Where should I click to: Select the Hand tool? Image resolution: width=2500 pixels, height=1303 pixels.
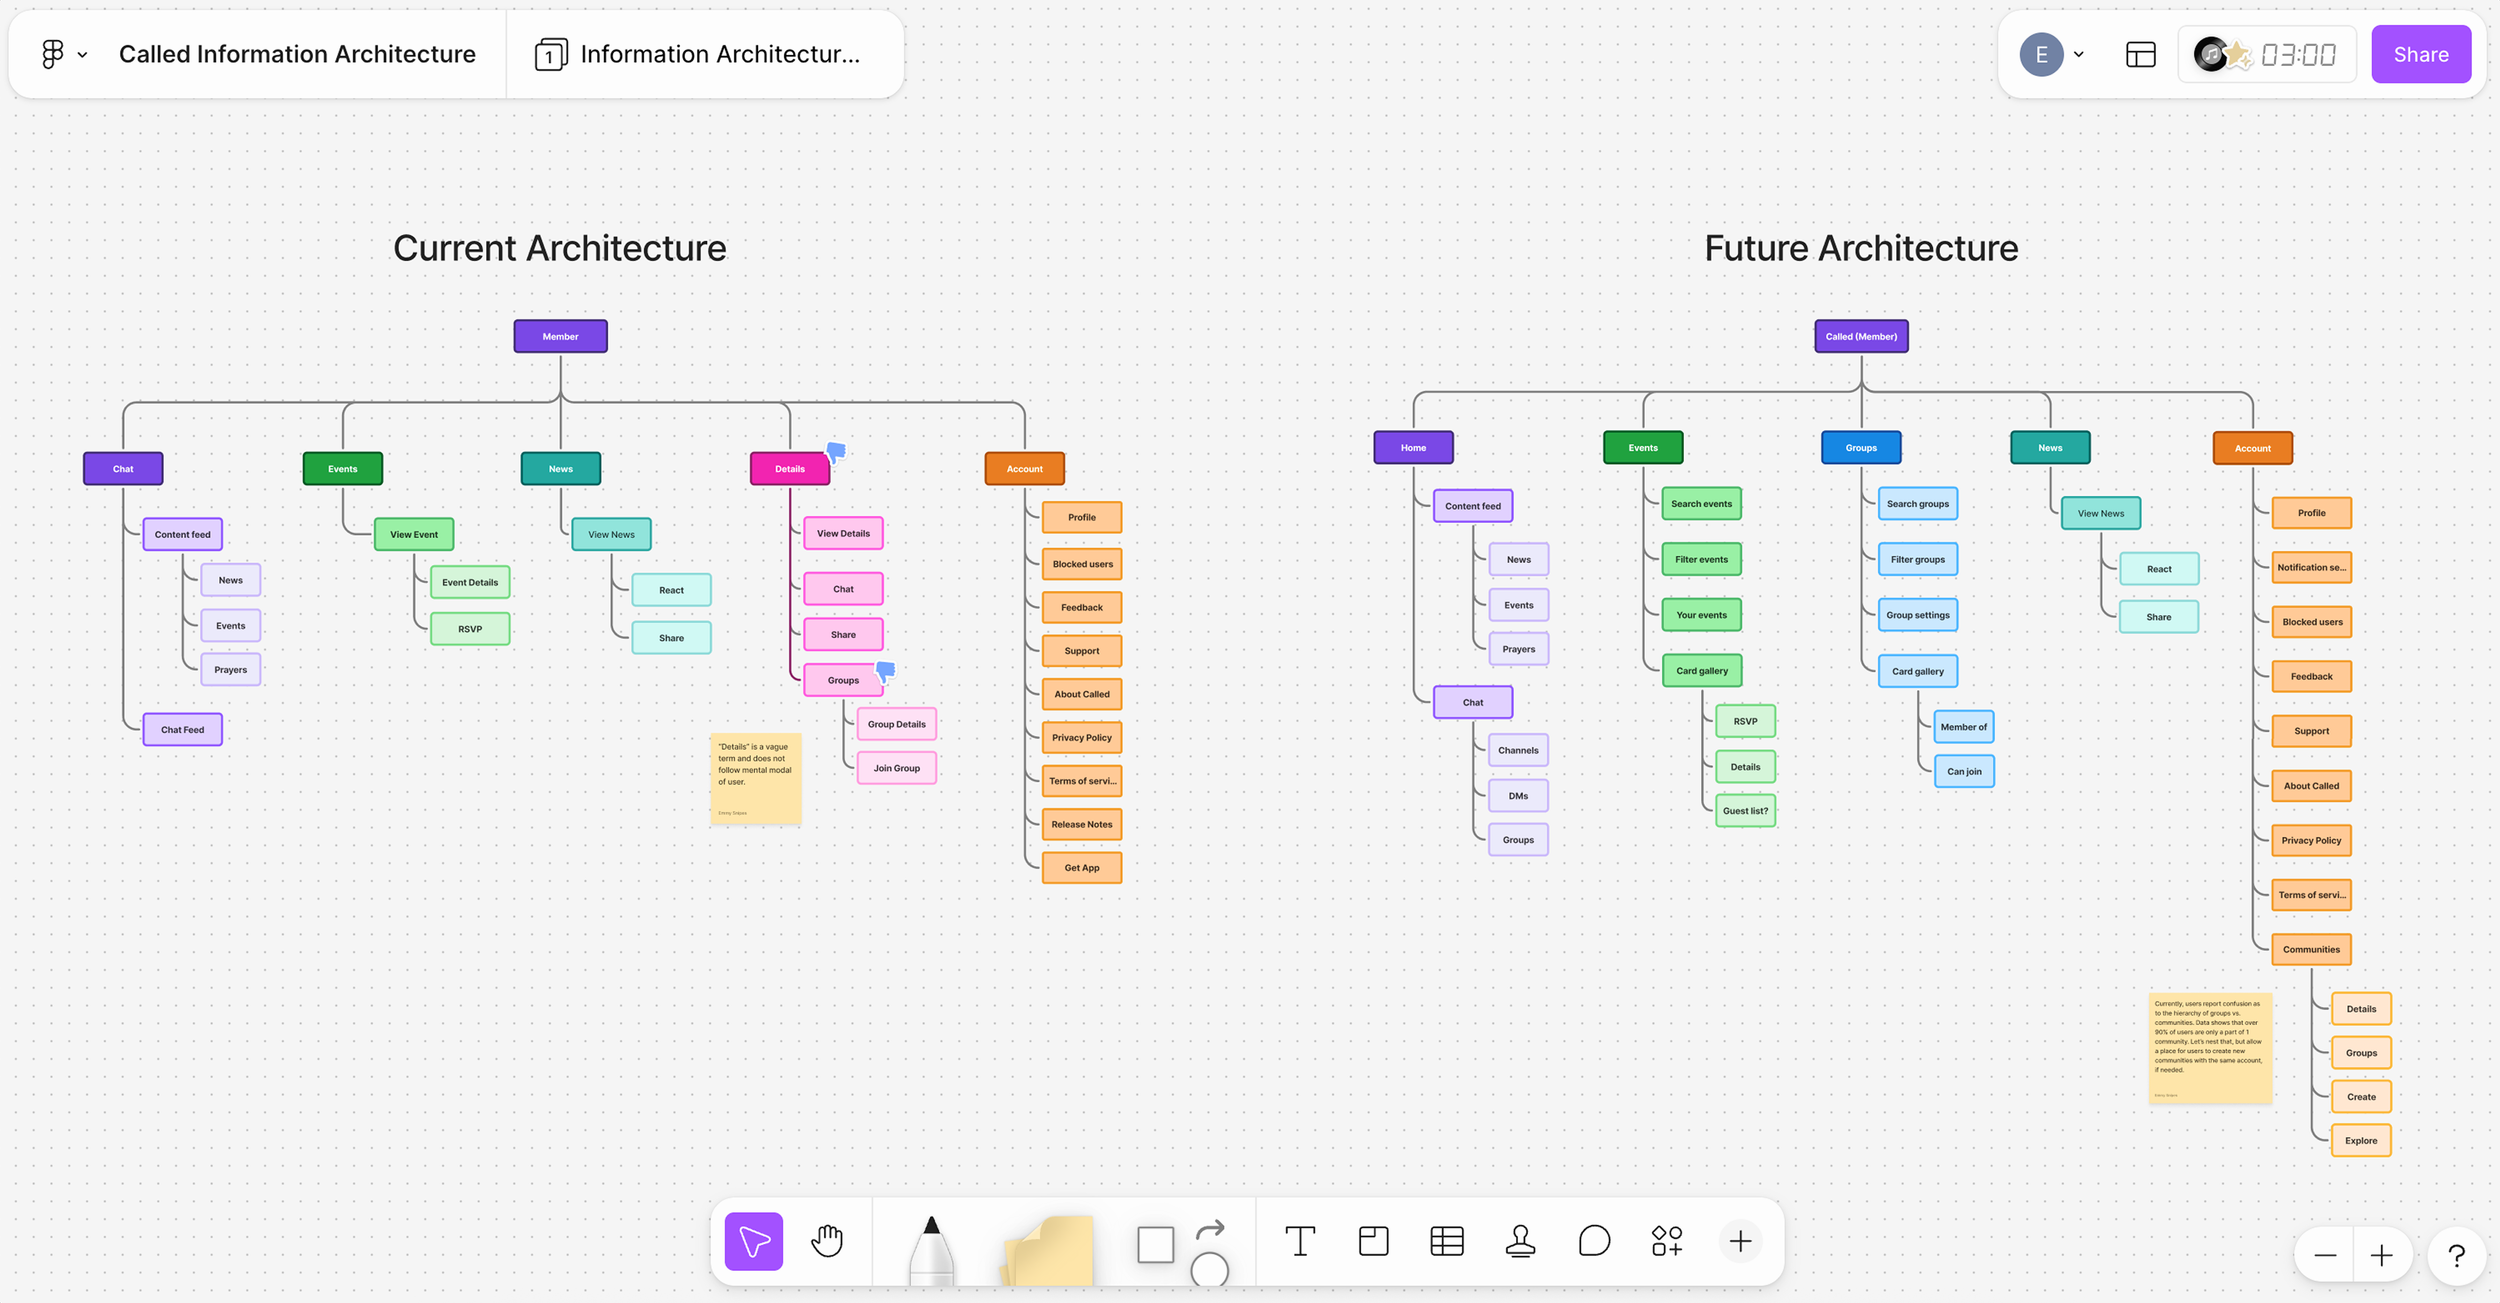click(x=827, y=1241)
